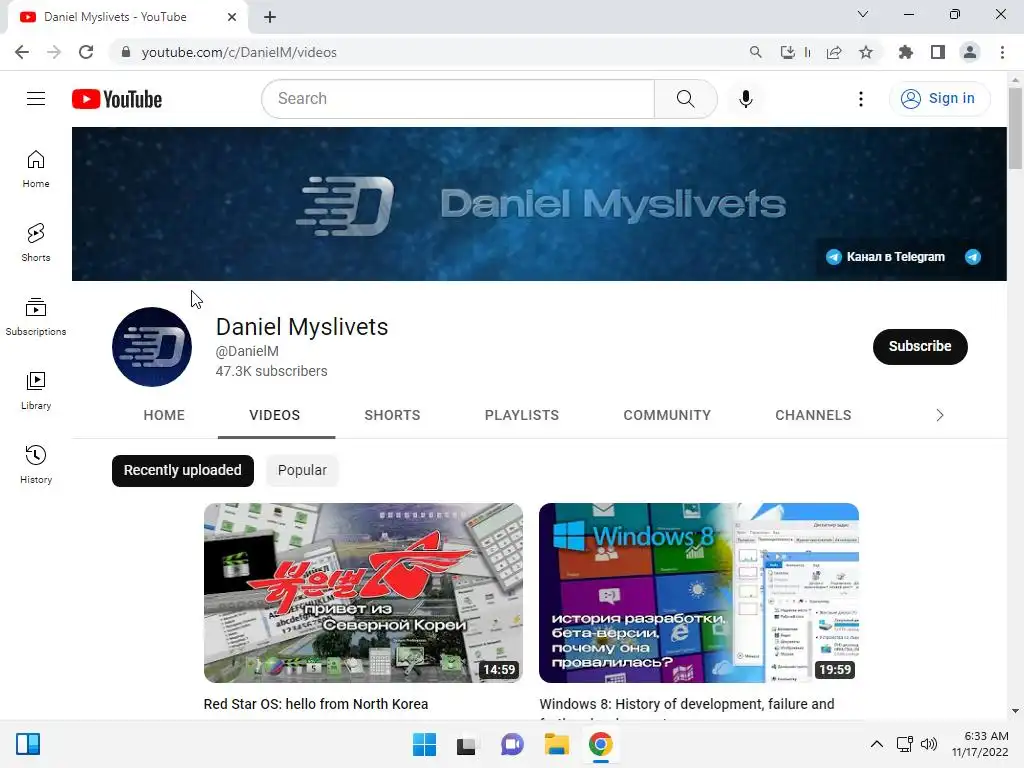Viewport: 1024px width, 768px height.
Task: Open the YouTube hamburger guide menu
Action: click(36, 99)
